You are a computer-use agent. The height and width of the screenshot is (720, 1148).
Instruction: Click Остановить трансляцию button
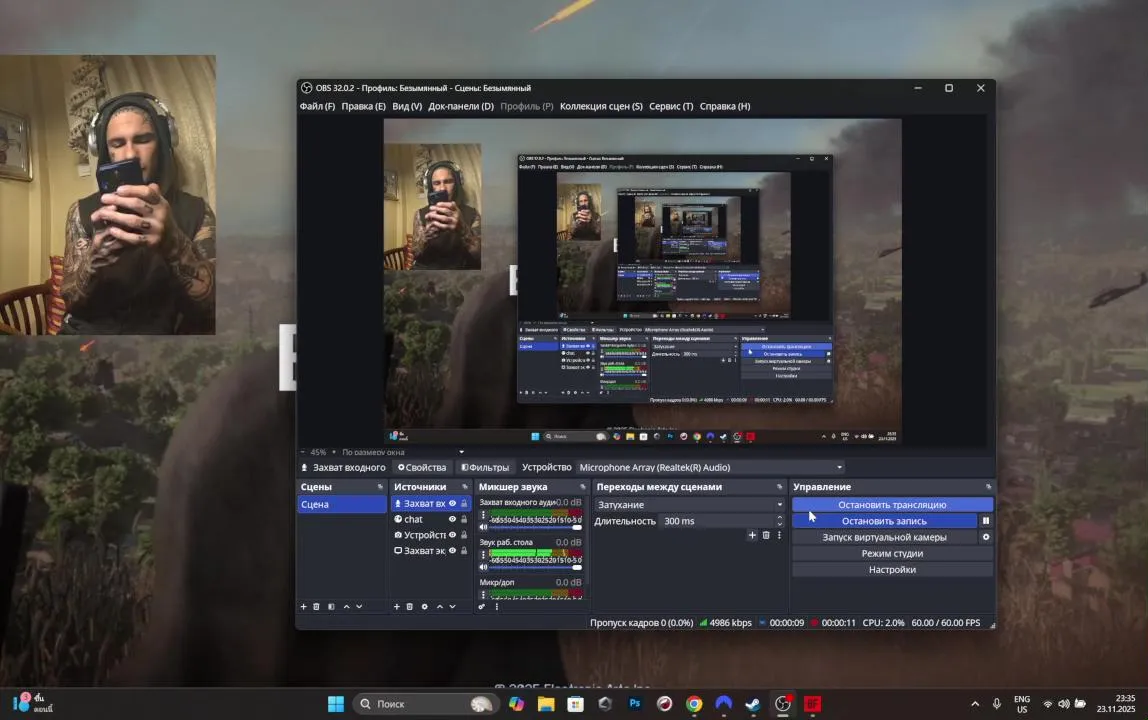pyautogui.click(x=892, y=505)
